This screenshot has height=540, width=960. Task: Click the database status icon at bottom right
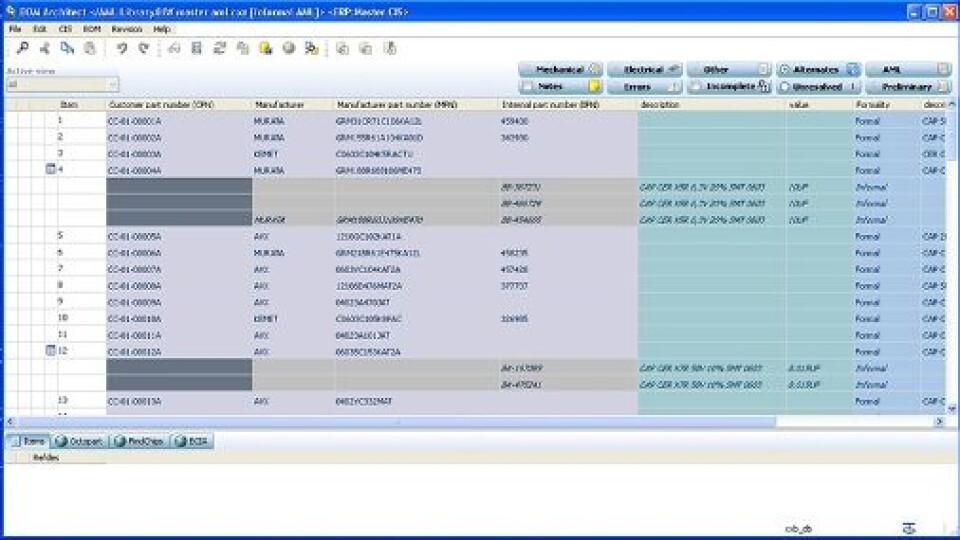click(909, 528)
